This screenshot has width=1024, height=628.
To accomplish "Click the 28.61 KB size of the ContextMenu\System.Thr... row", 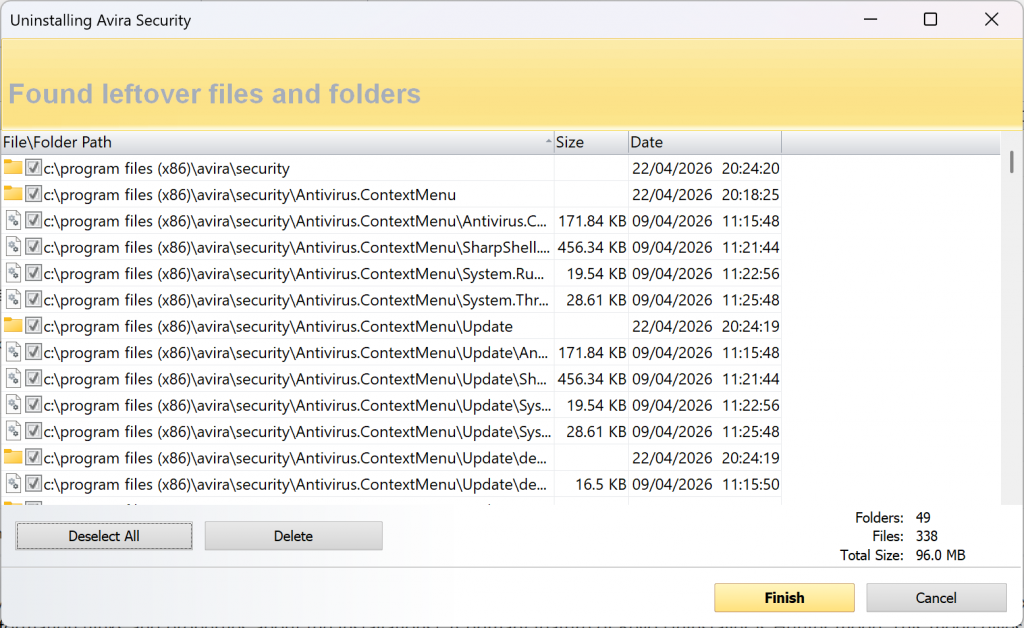I will pyautogui.click(x=596, y=300).
